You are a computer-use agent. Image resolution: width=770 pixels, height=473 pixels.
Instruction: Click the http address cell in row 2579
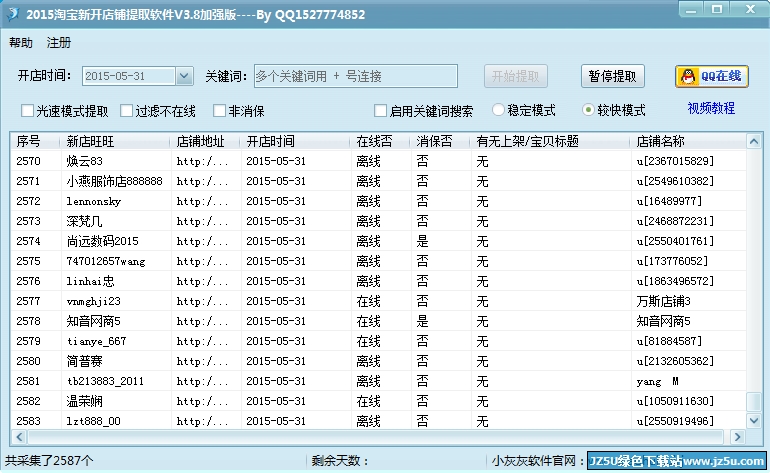coord(202,341)
